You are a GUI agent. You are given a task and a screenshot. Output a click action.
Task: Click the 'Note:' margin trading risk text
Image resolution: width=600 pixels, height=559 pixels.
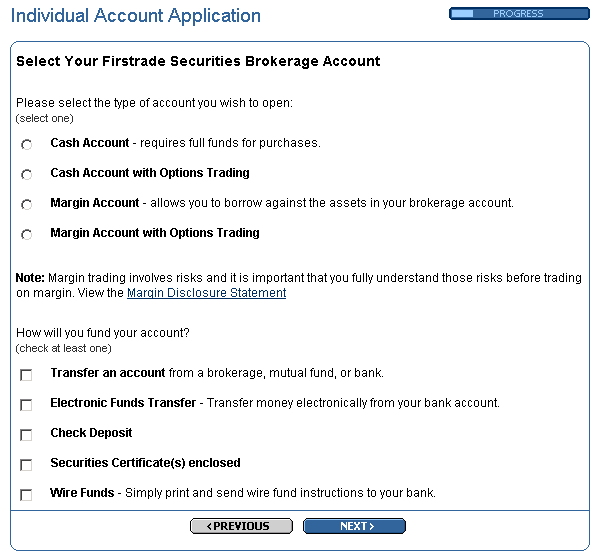[x=298, y=285]
